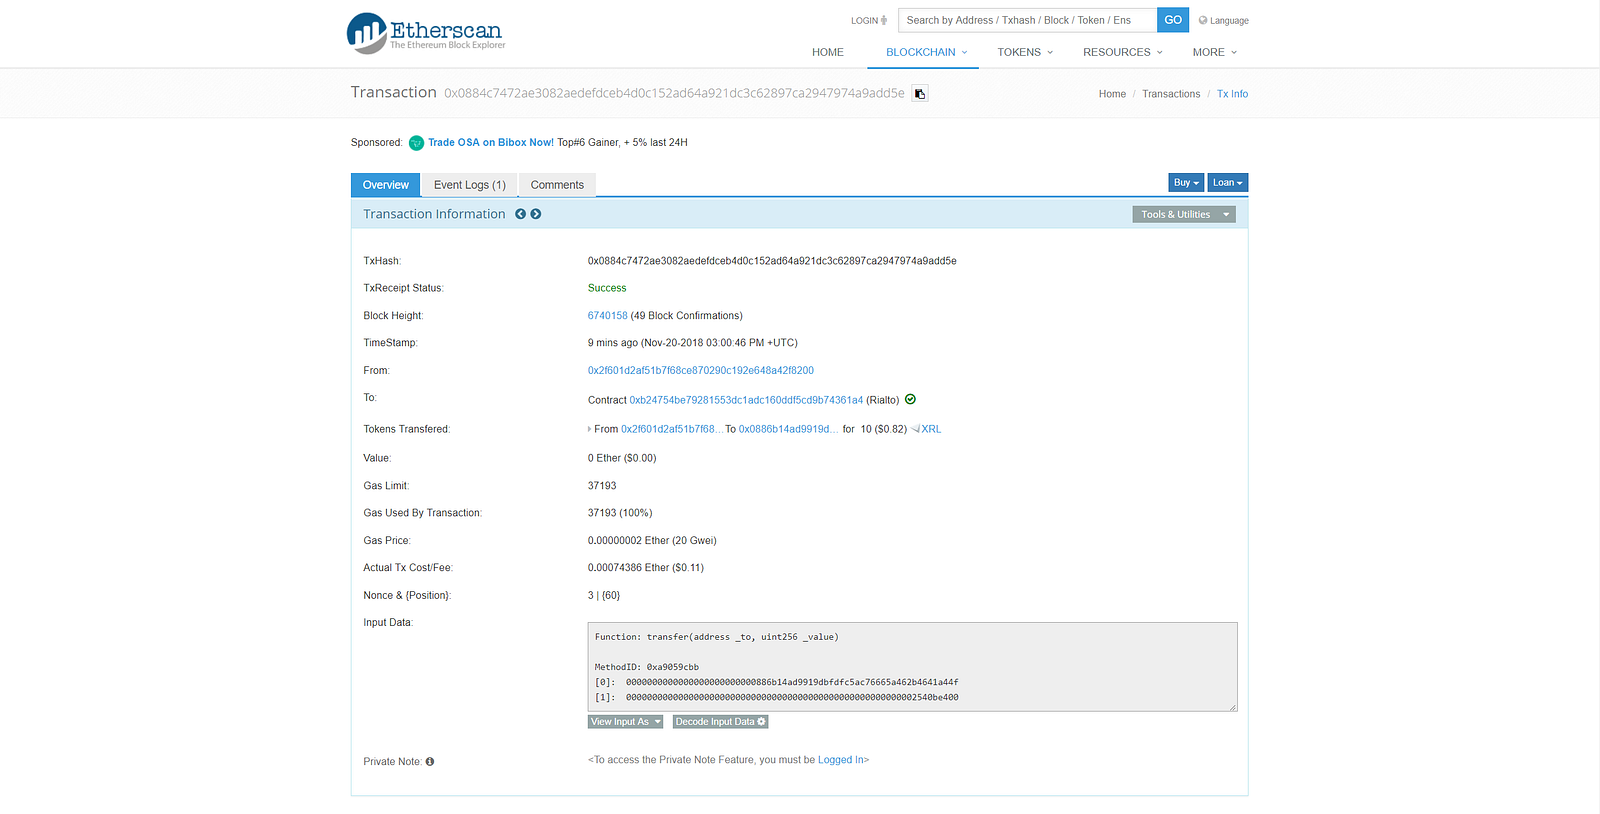1600x814 pixels.
Task: Click the OSA sponsor token icon
Action: pos(416,143)
